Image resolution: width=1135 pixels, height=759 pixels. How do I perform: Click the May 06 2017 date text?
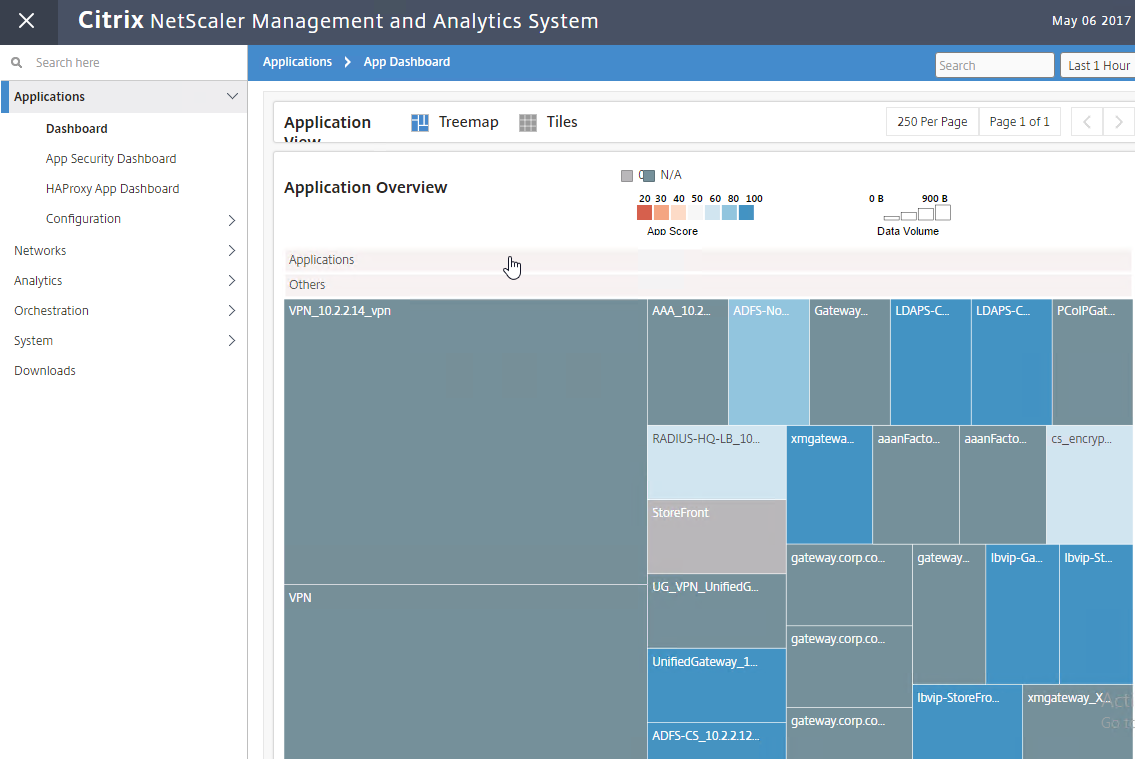click(x=1092, y=21)
